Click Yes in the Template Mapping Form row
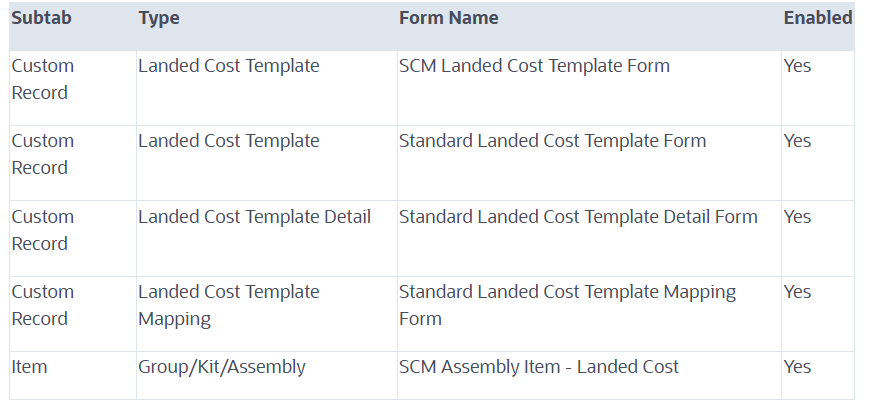The width and height of the screenshot is (873, 400). click(x=797, y=292)
